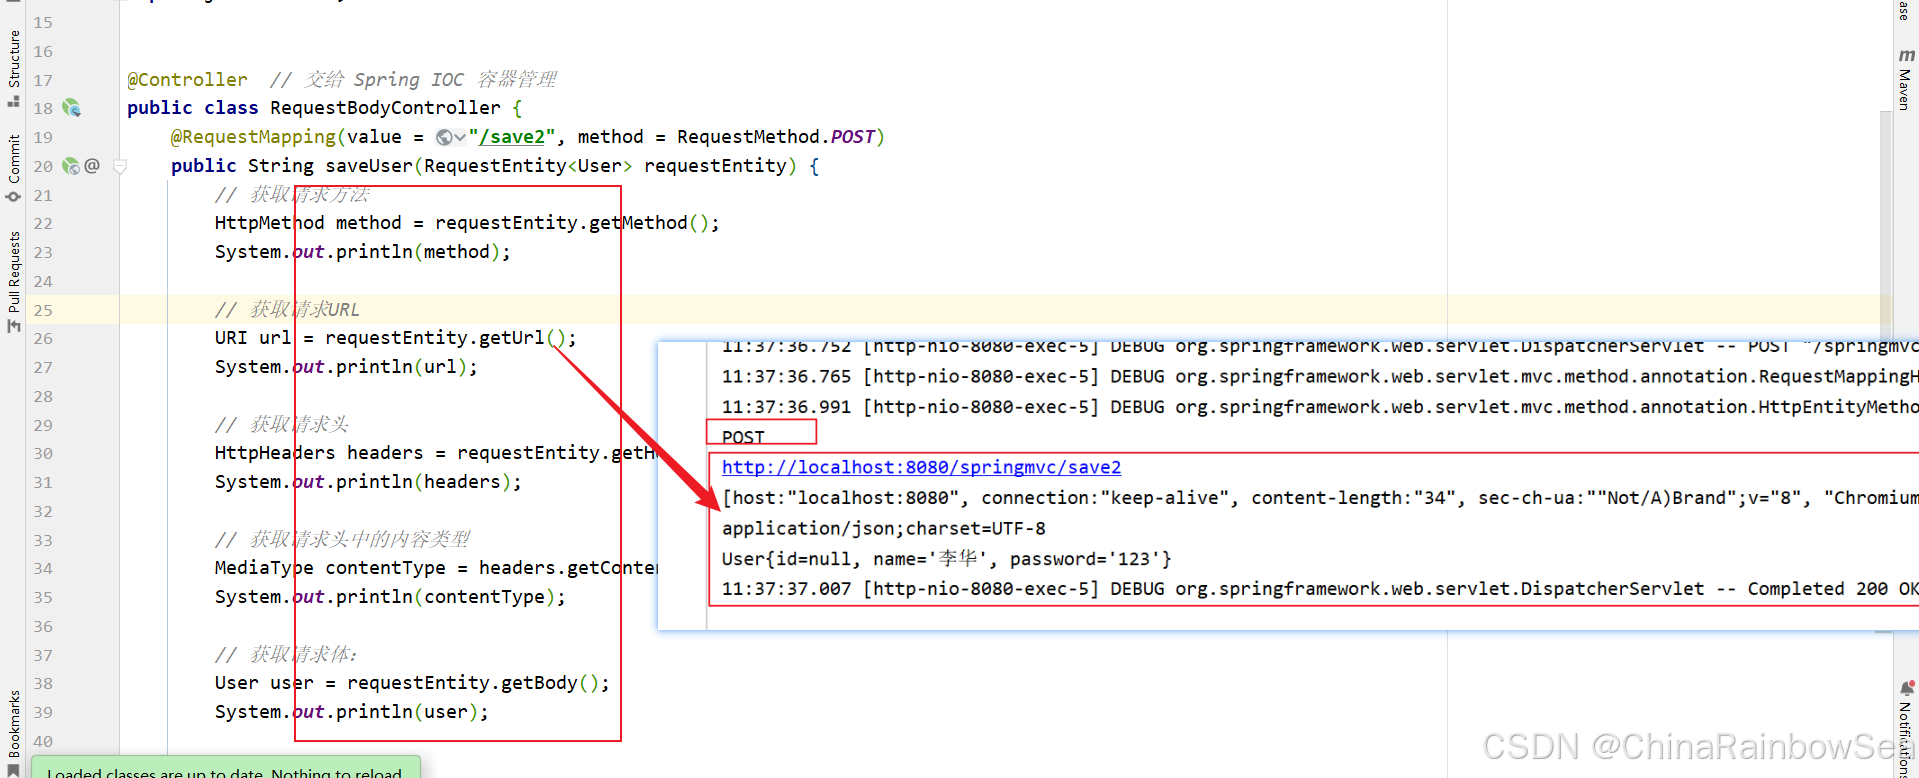Click the POST output line in console

pos(743,437)
